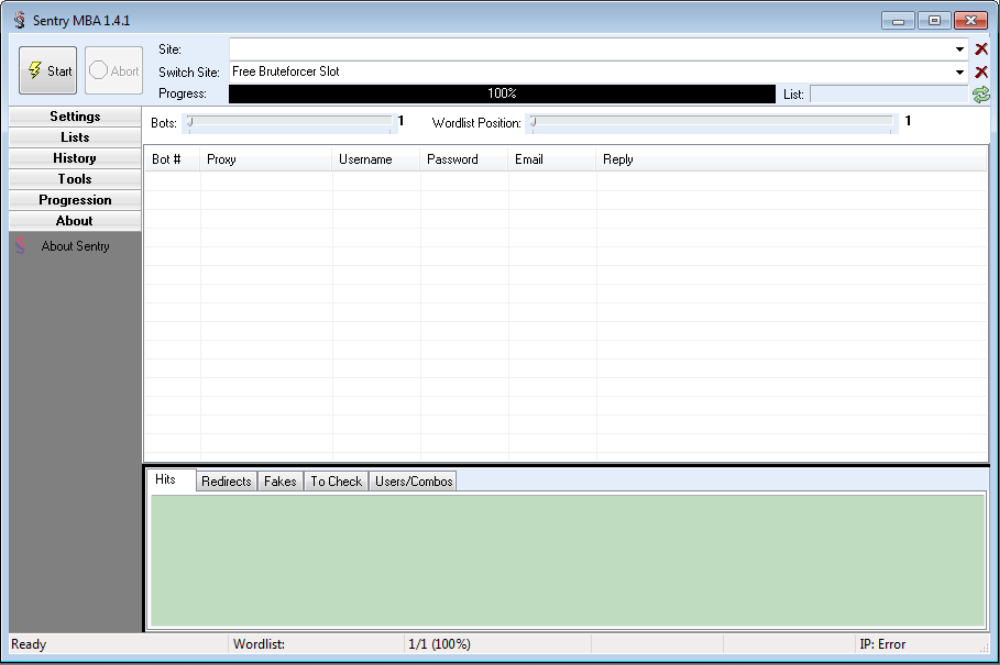Click the Bots slider handle
Viewport: 1000px width, 665px height.
pos(190,122)
